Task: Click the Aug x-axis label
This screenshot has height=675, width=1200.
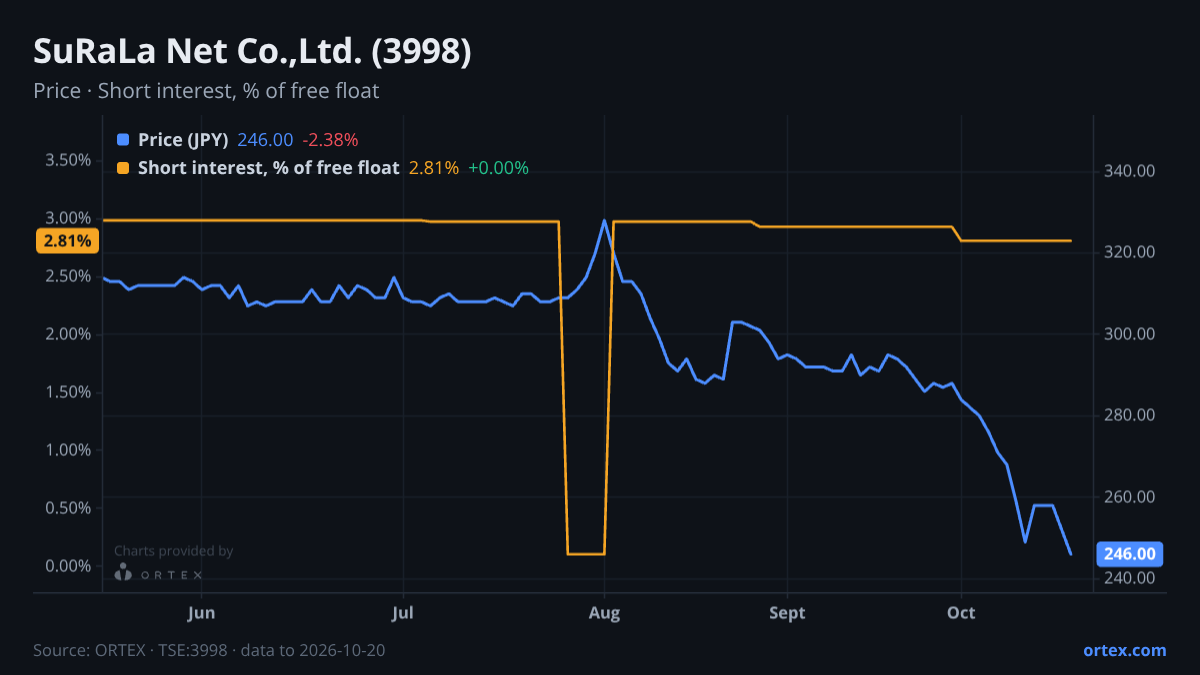Action: click(x=604, y=612)
